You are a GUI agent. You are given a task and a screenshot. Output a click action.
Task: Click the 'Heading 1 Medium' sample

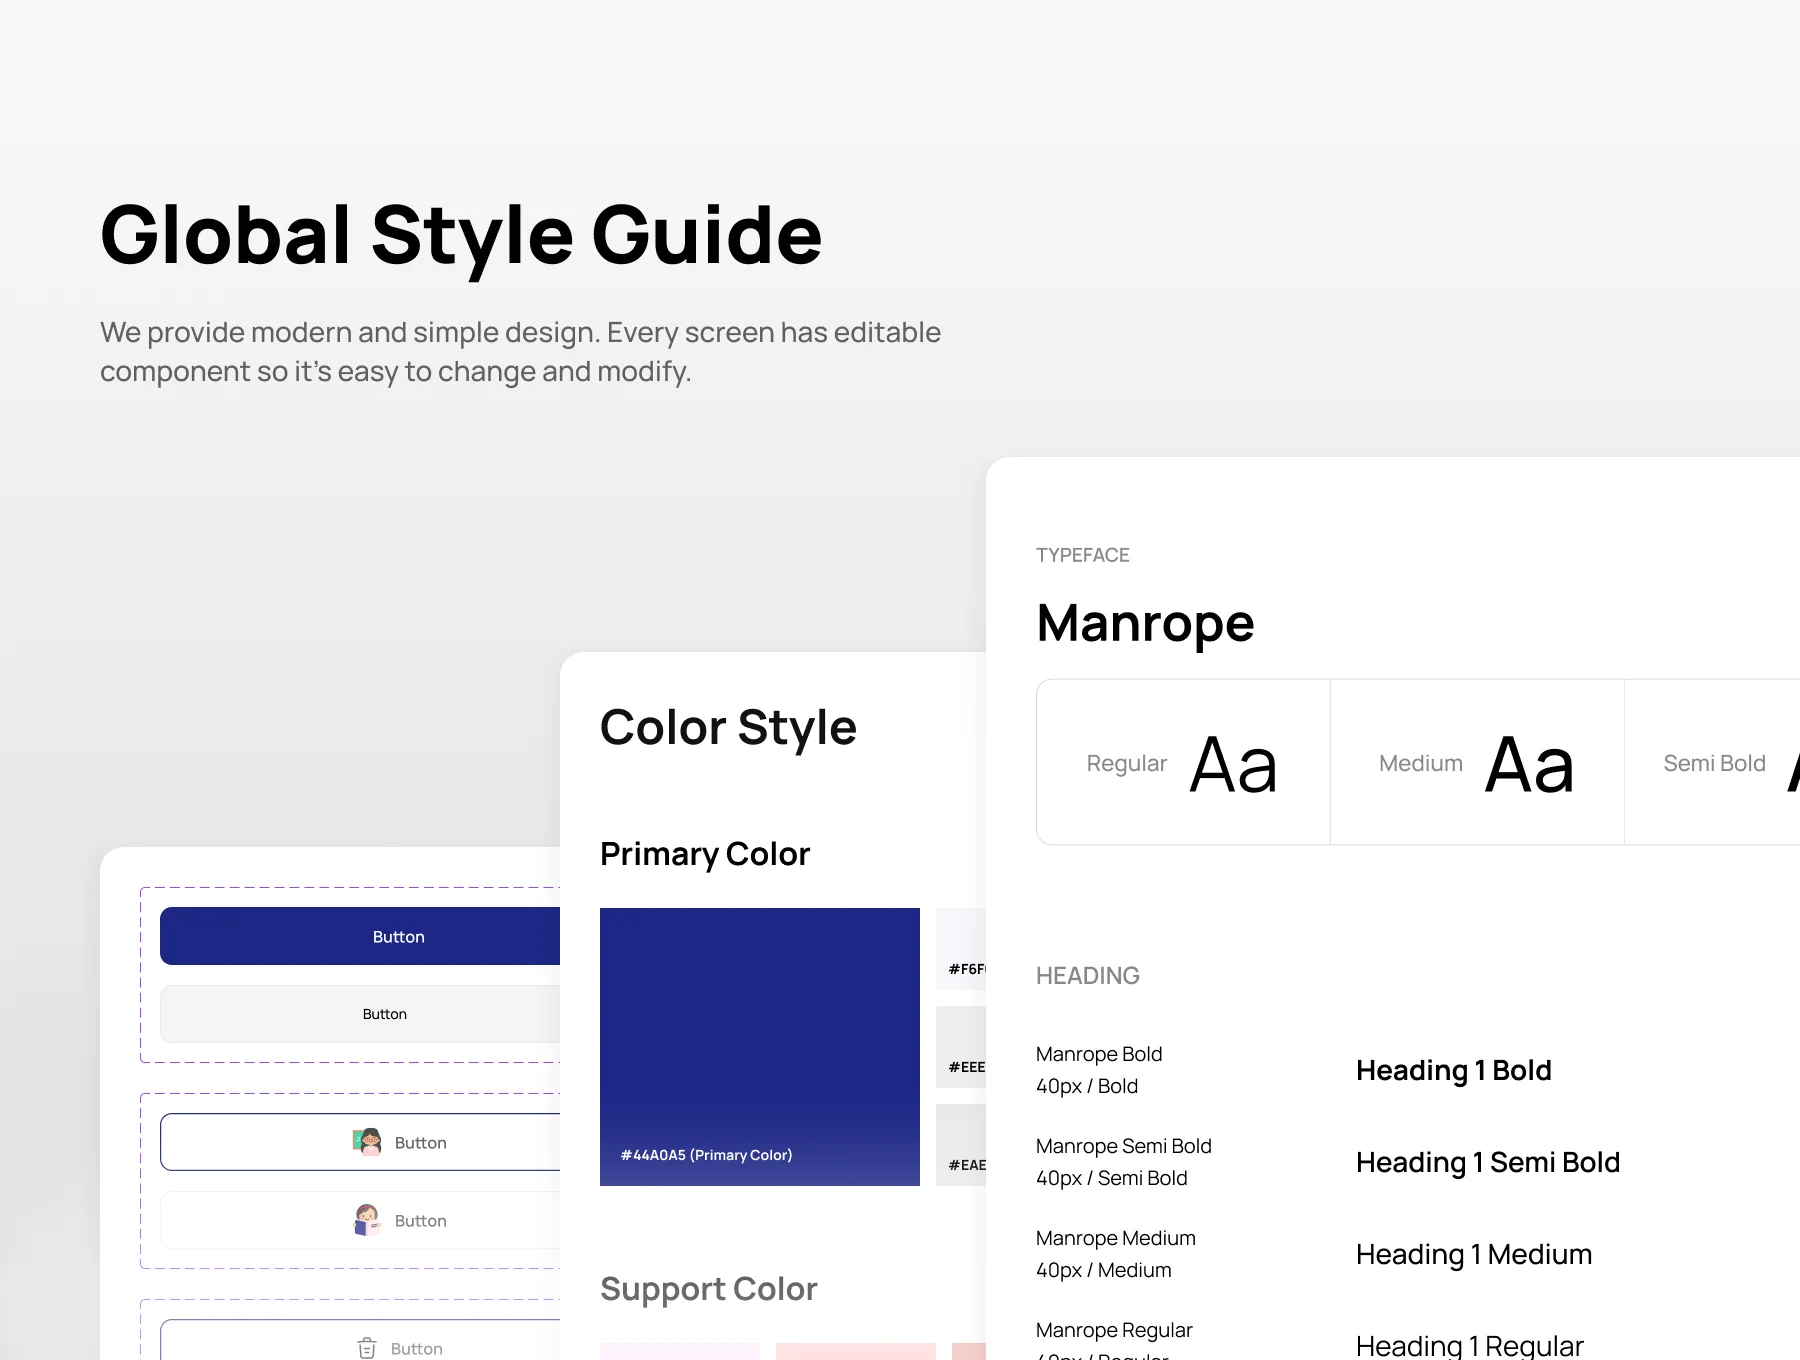[x=1474, y=1255]
